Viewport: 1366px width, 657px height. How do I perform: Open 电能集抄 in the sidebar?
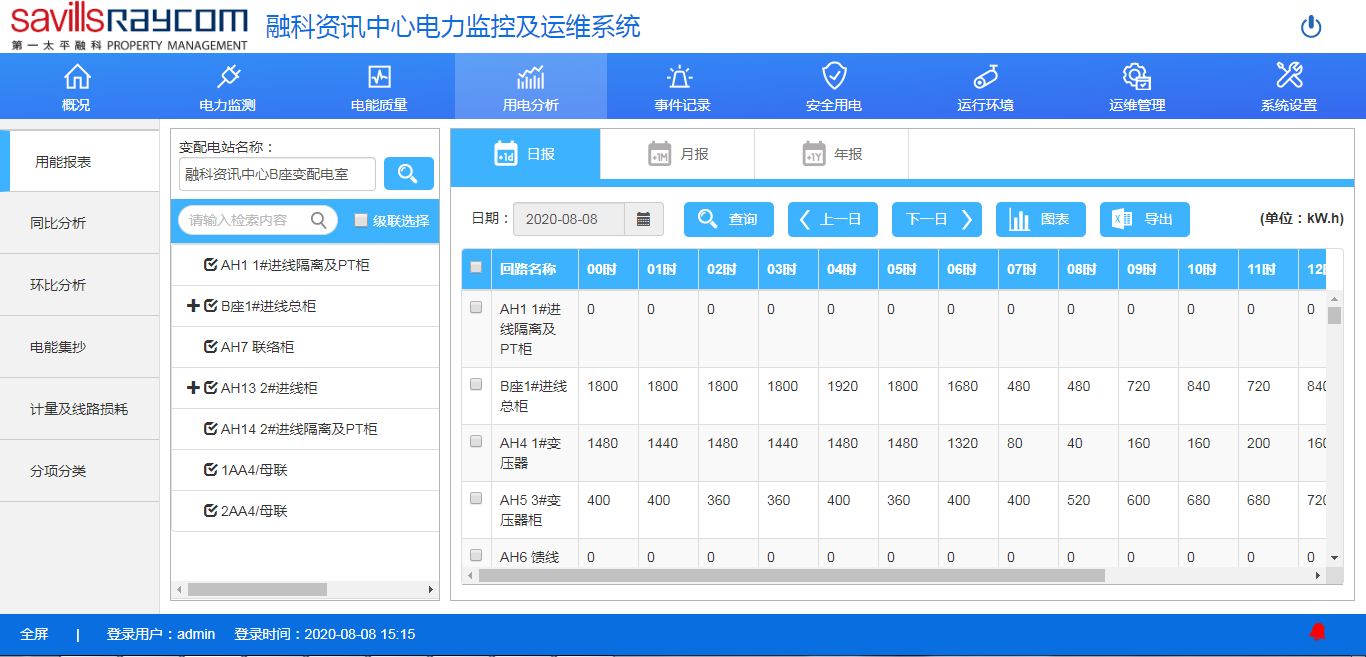pyautogui.click(x=80, y=347)
